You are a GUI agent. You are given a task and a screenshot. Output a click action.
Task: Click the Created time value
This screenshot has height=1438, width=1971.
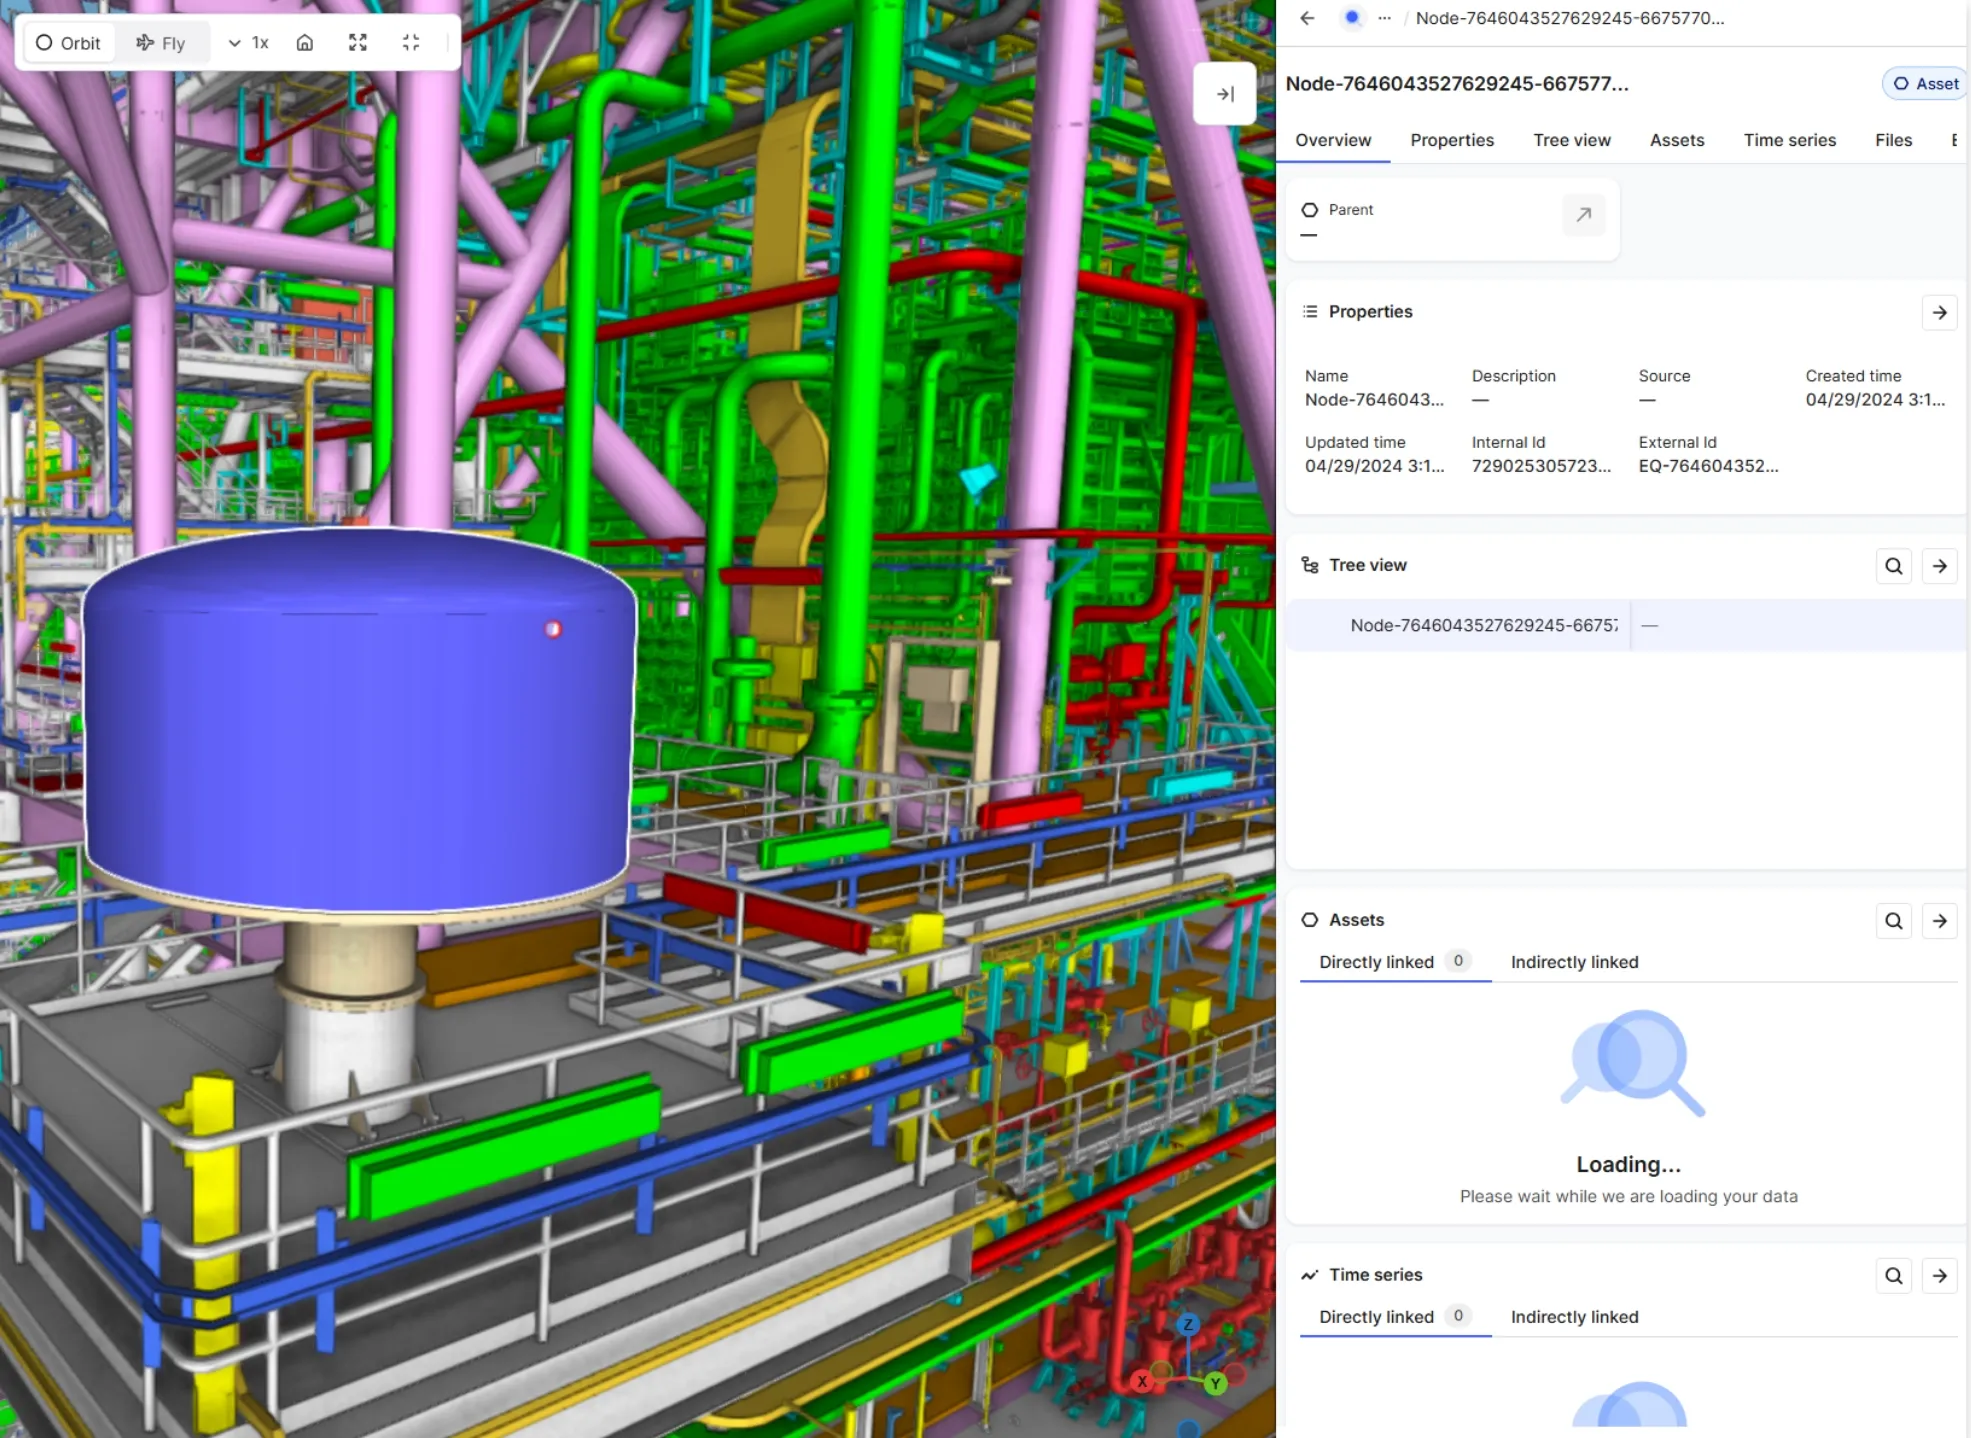[x=1875, y=400]
